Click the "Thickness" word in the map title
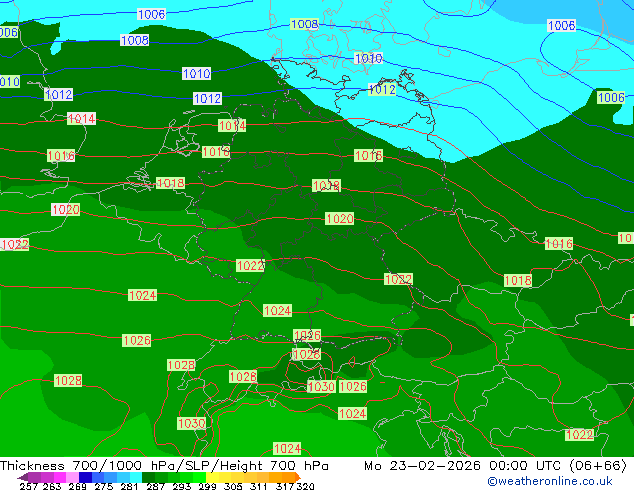 (x=32, y=466)
